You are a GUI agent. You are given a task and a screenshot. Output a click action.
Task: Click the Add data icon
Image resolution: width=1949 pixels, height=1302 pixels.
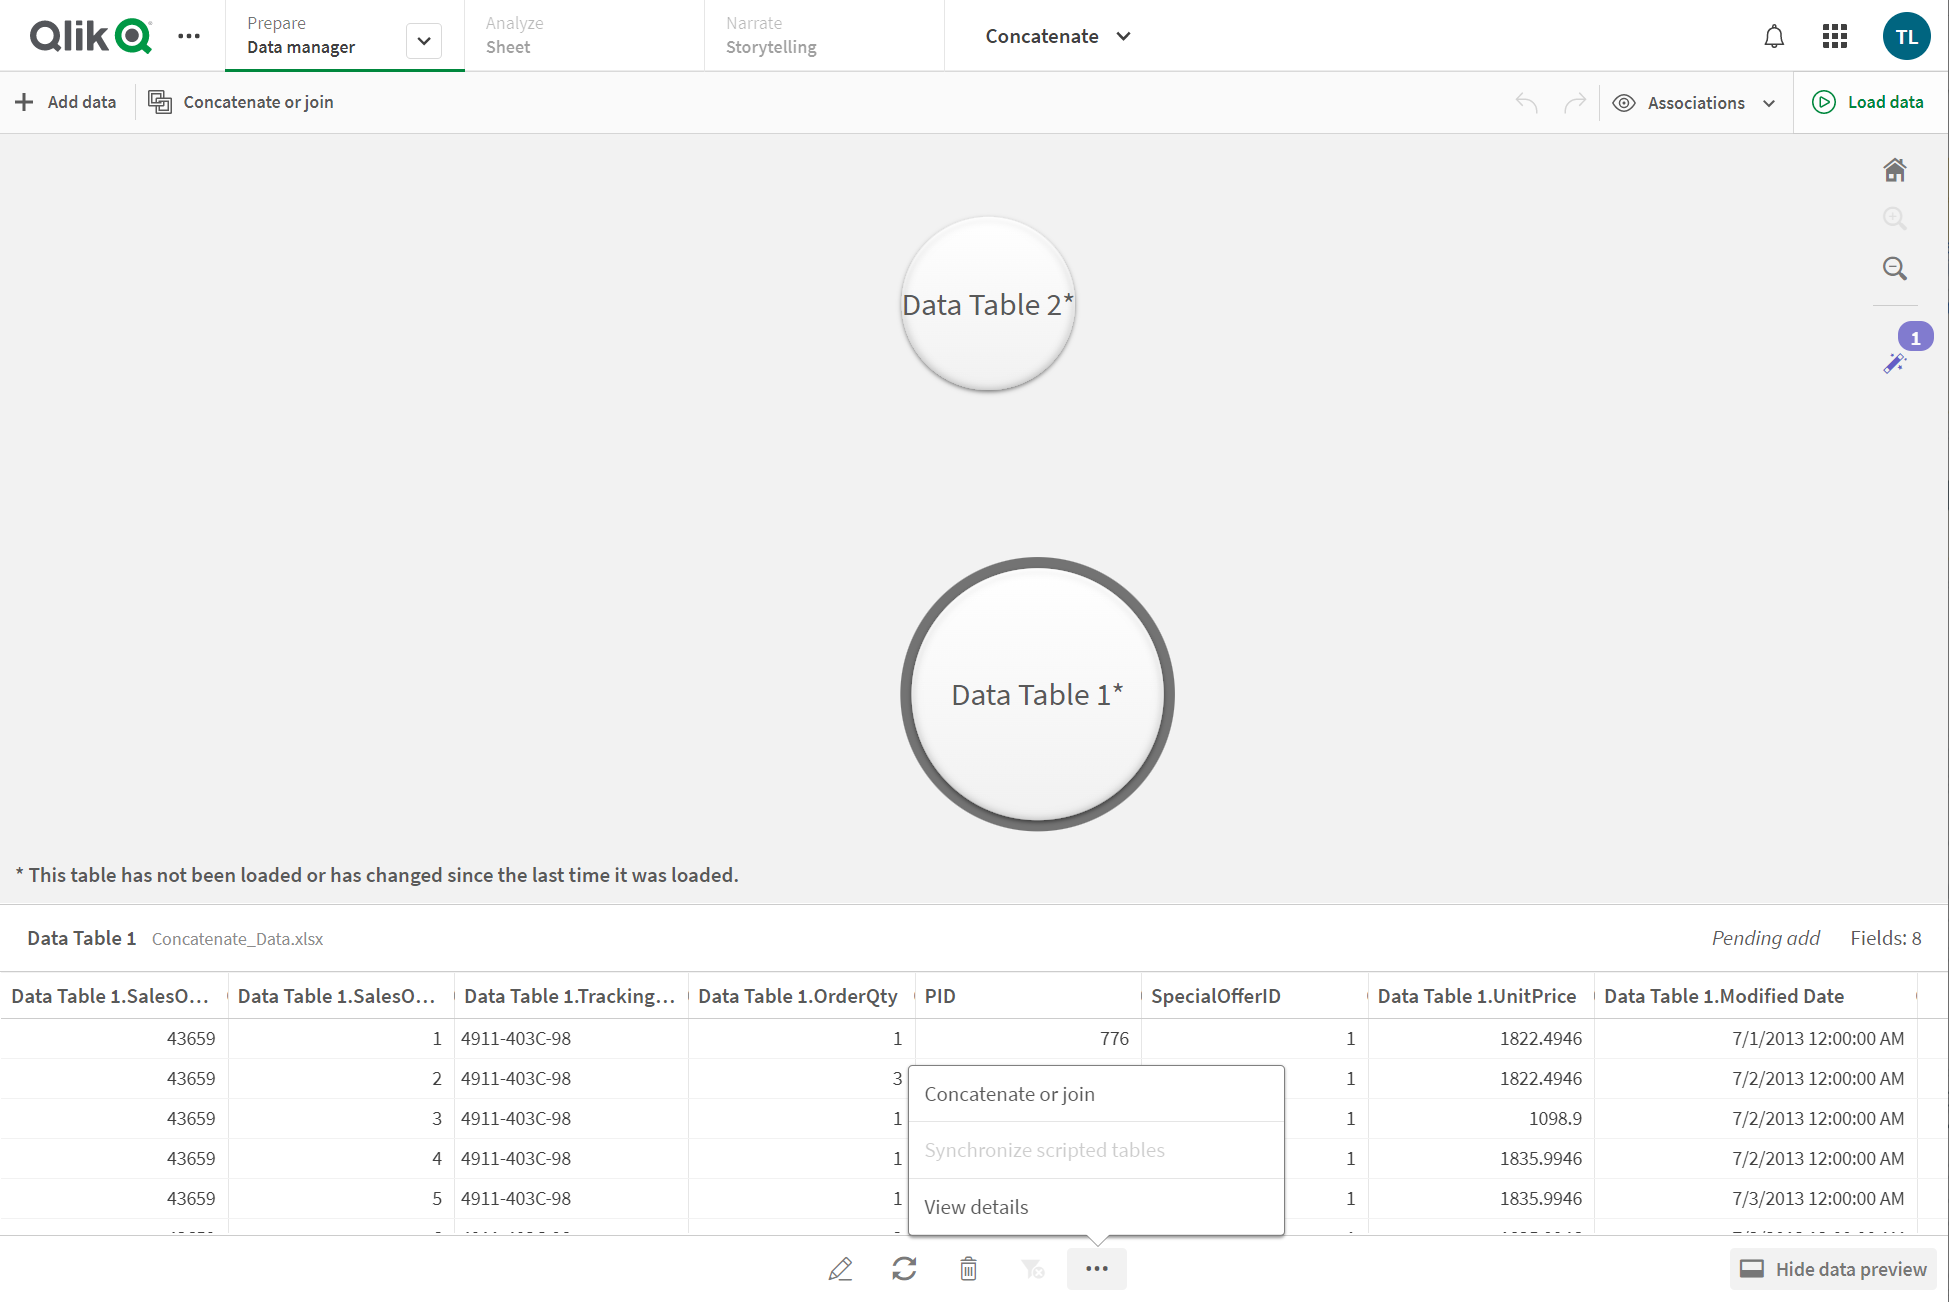[x=25, y=102]
